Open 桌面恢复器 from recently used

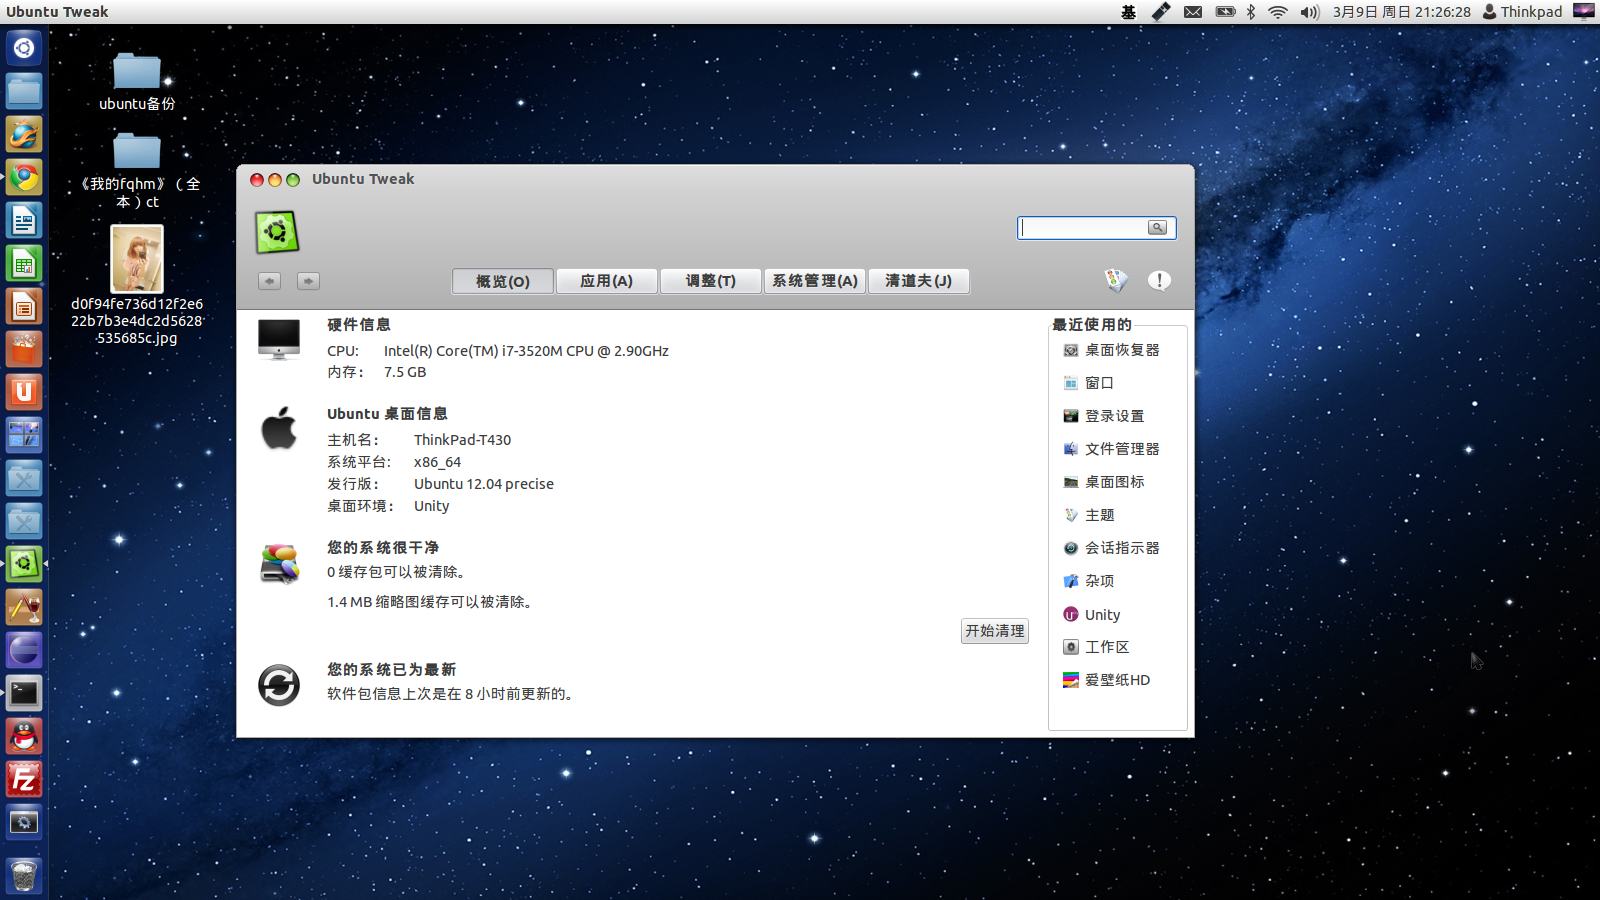point(1112,350)
